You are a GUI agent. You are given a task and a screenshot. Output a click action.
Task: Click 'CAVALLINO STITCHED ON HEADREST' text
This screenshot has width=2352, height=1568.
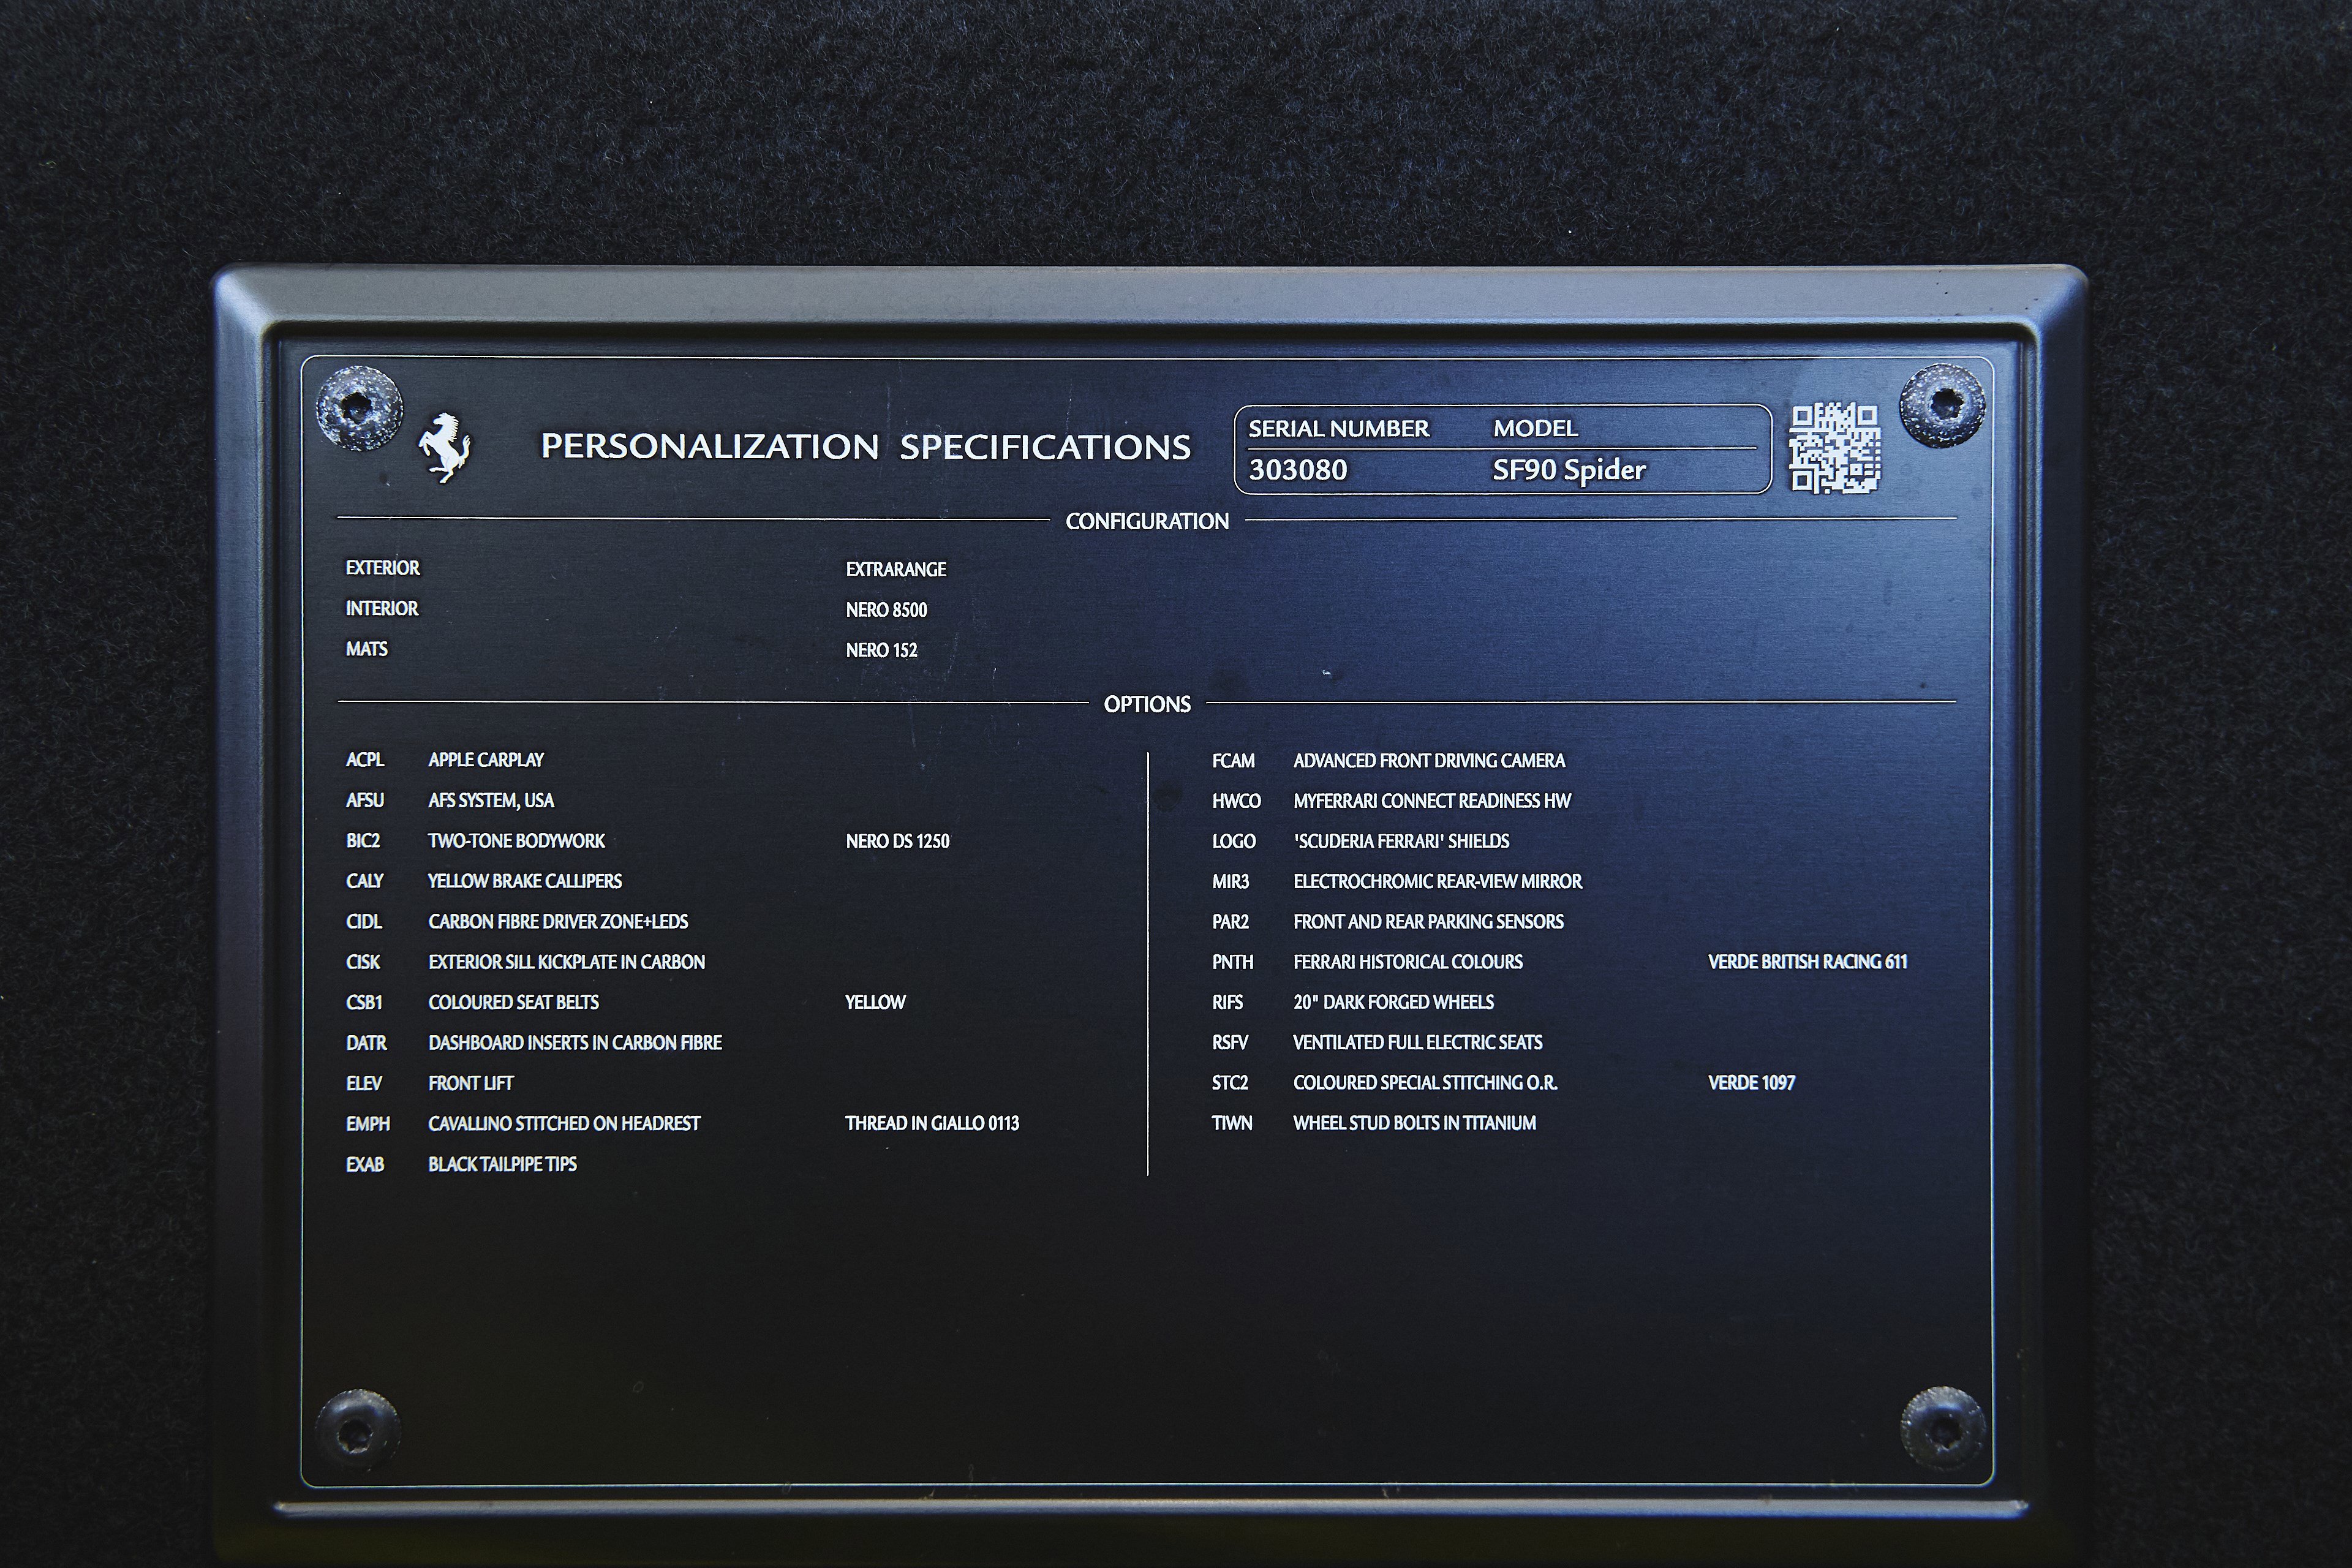[564, 1124]
